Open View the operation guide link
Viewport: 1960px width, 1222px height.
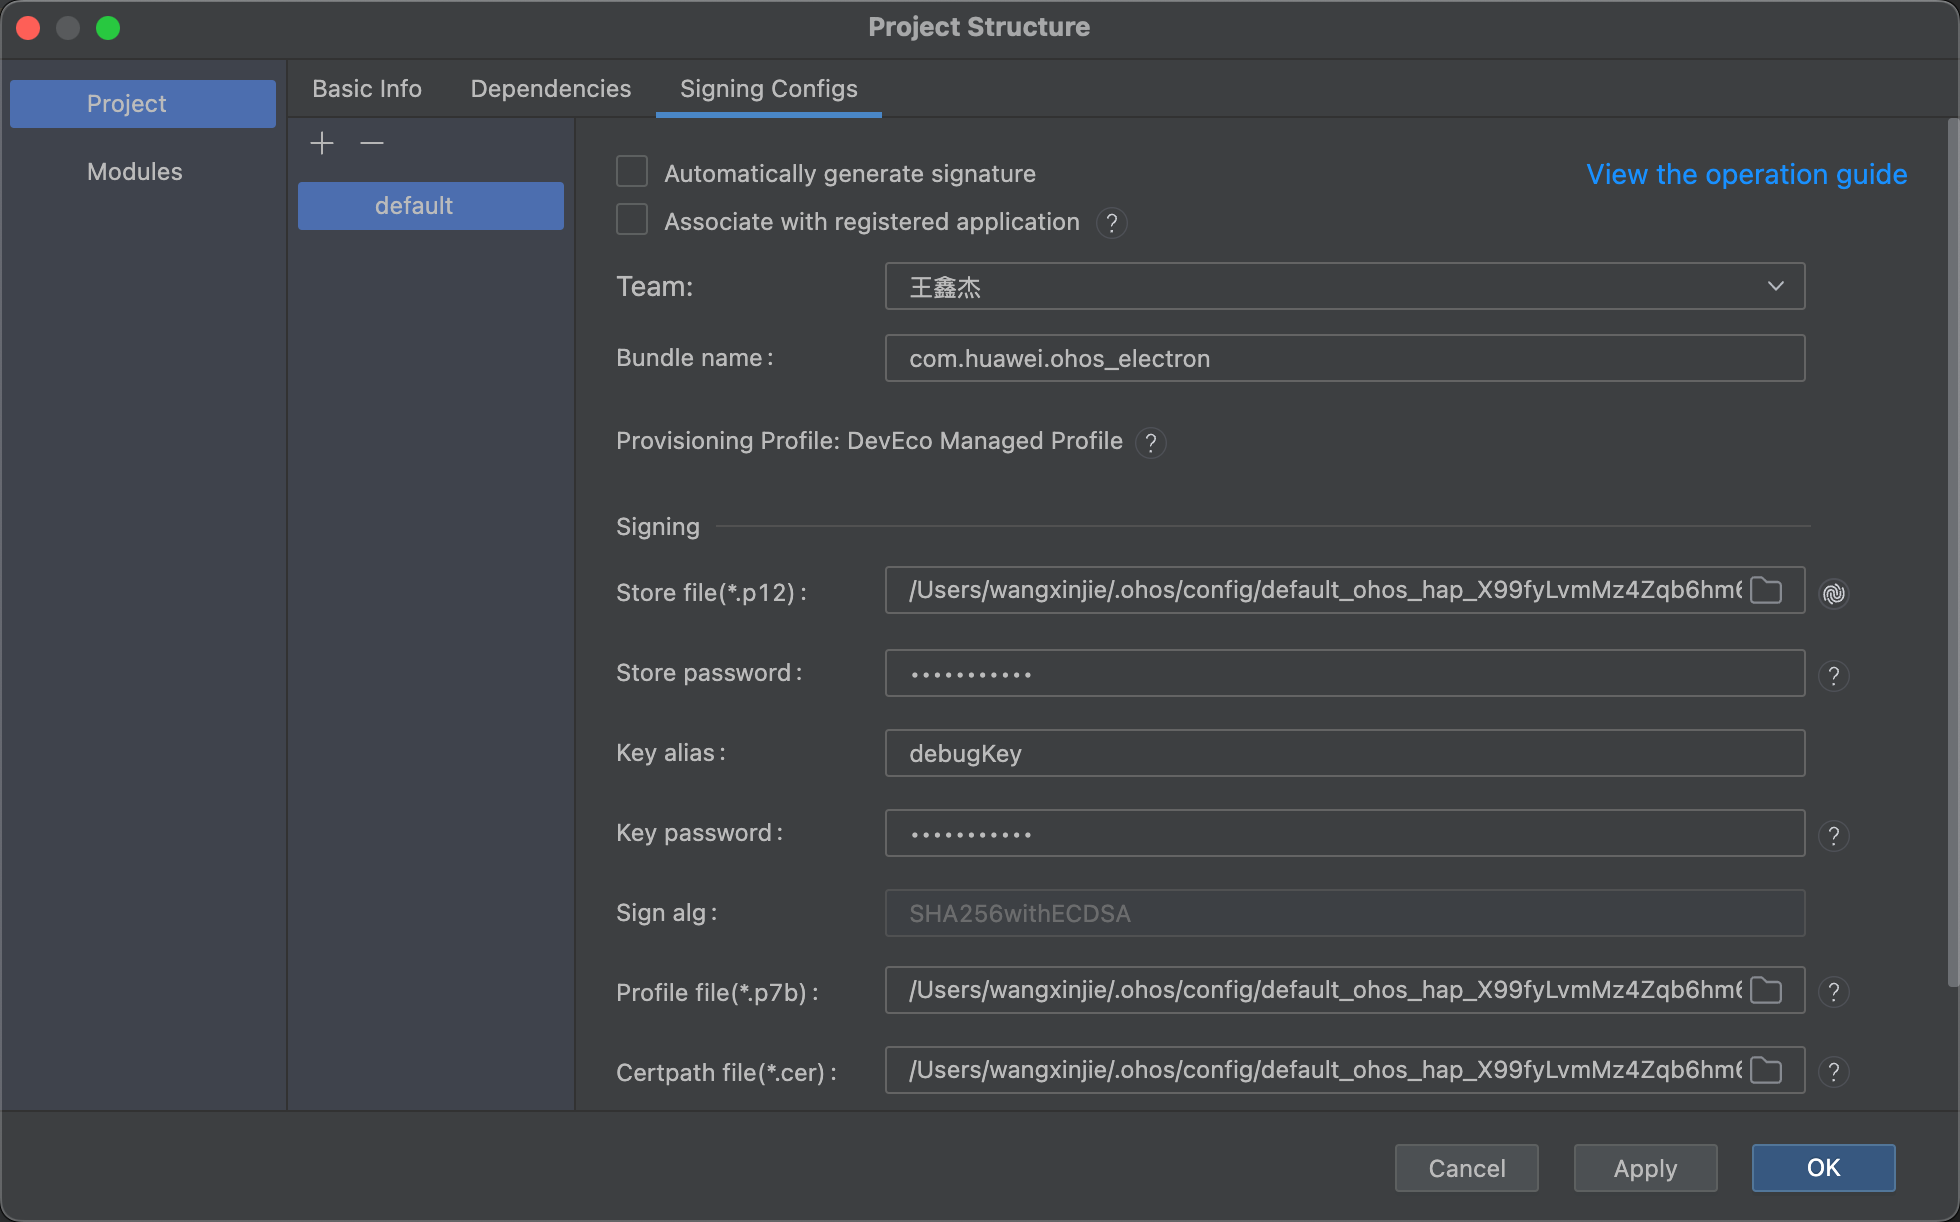coord(1746,174)
